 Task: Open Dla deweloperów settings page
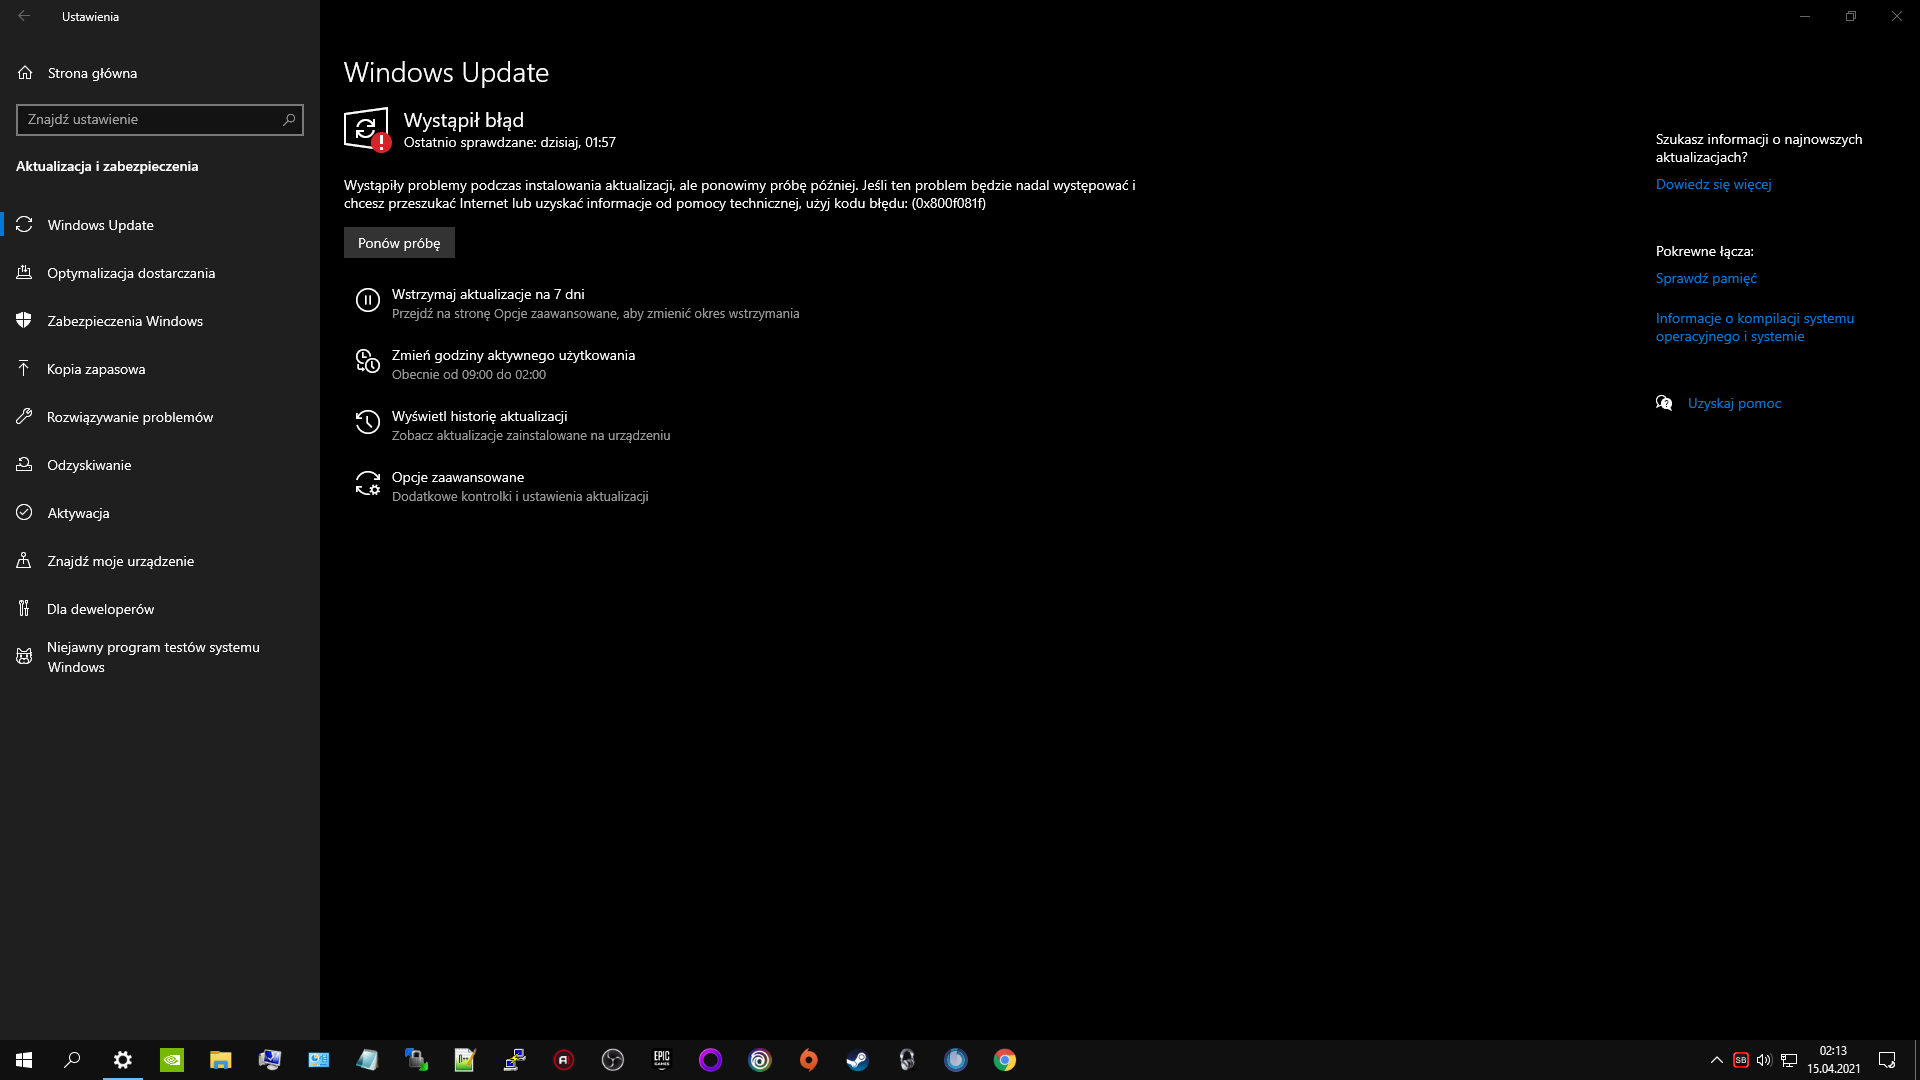coord(100,609)
